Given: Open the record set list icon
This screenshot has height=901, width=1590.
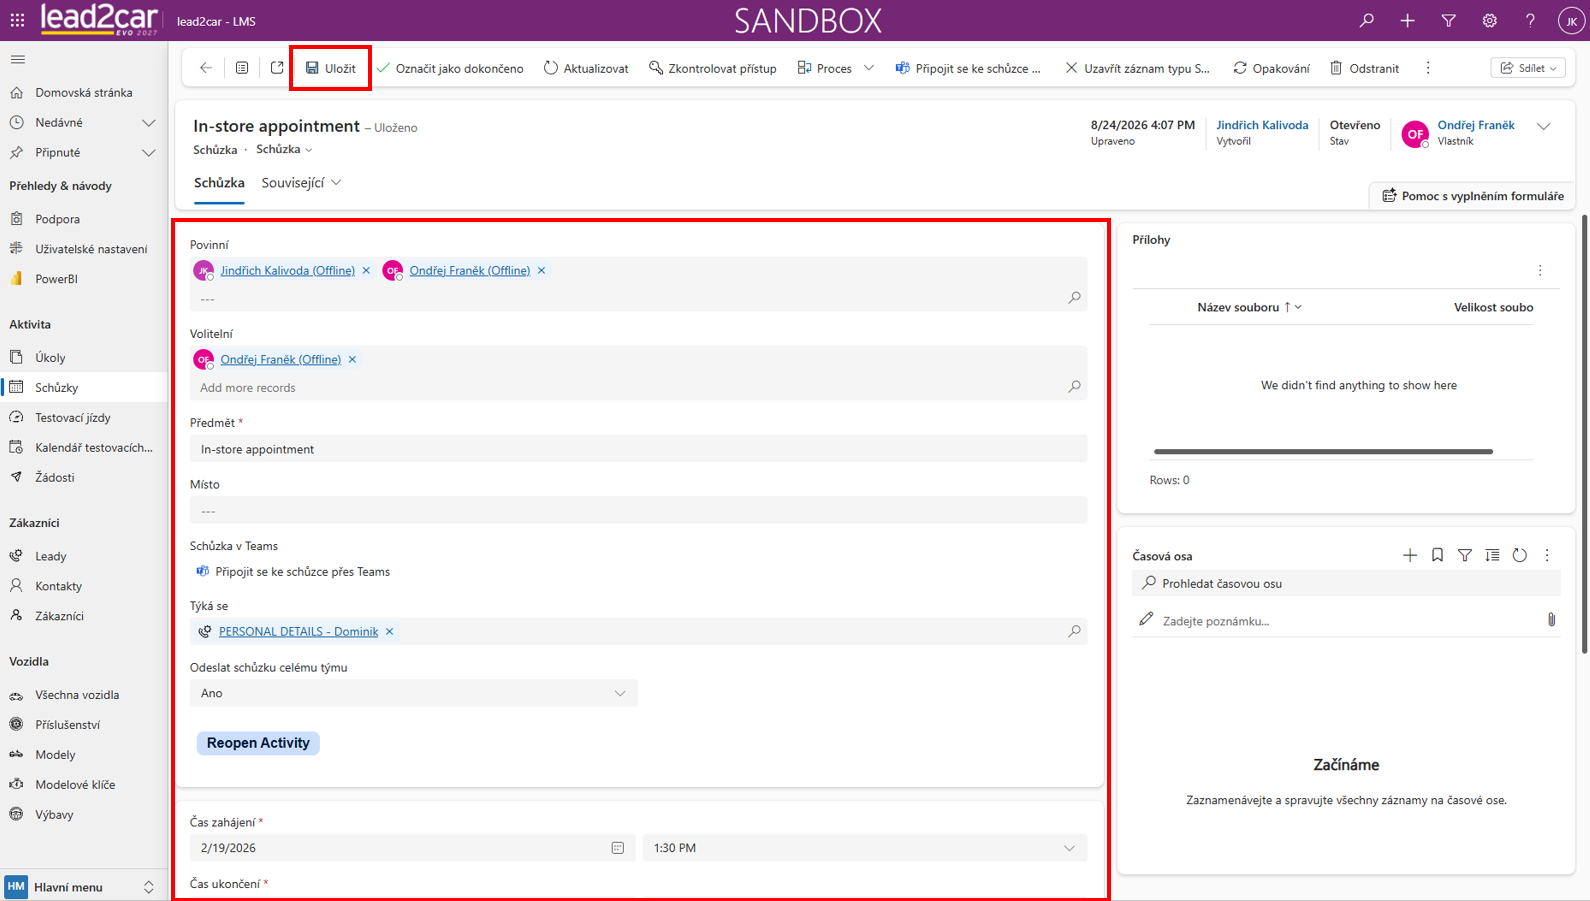Looking at the screenshot, I should [x=242, y=68].
